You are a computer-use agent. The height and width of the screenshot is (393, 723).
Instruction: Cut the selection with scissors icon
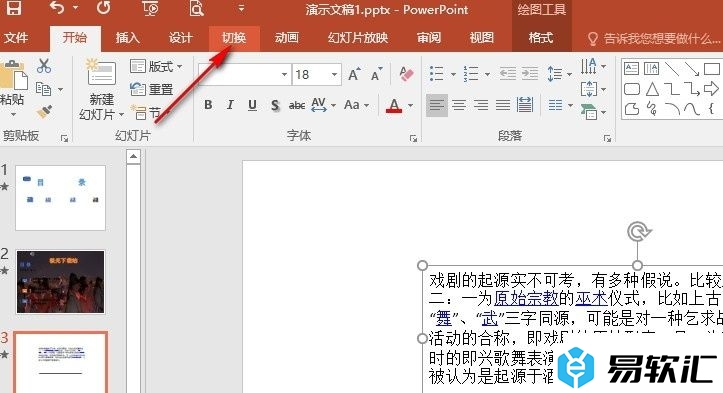44,66
